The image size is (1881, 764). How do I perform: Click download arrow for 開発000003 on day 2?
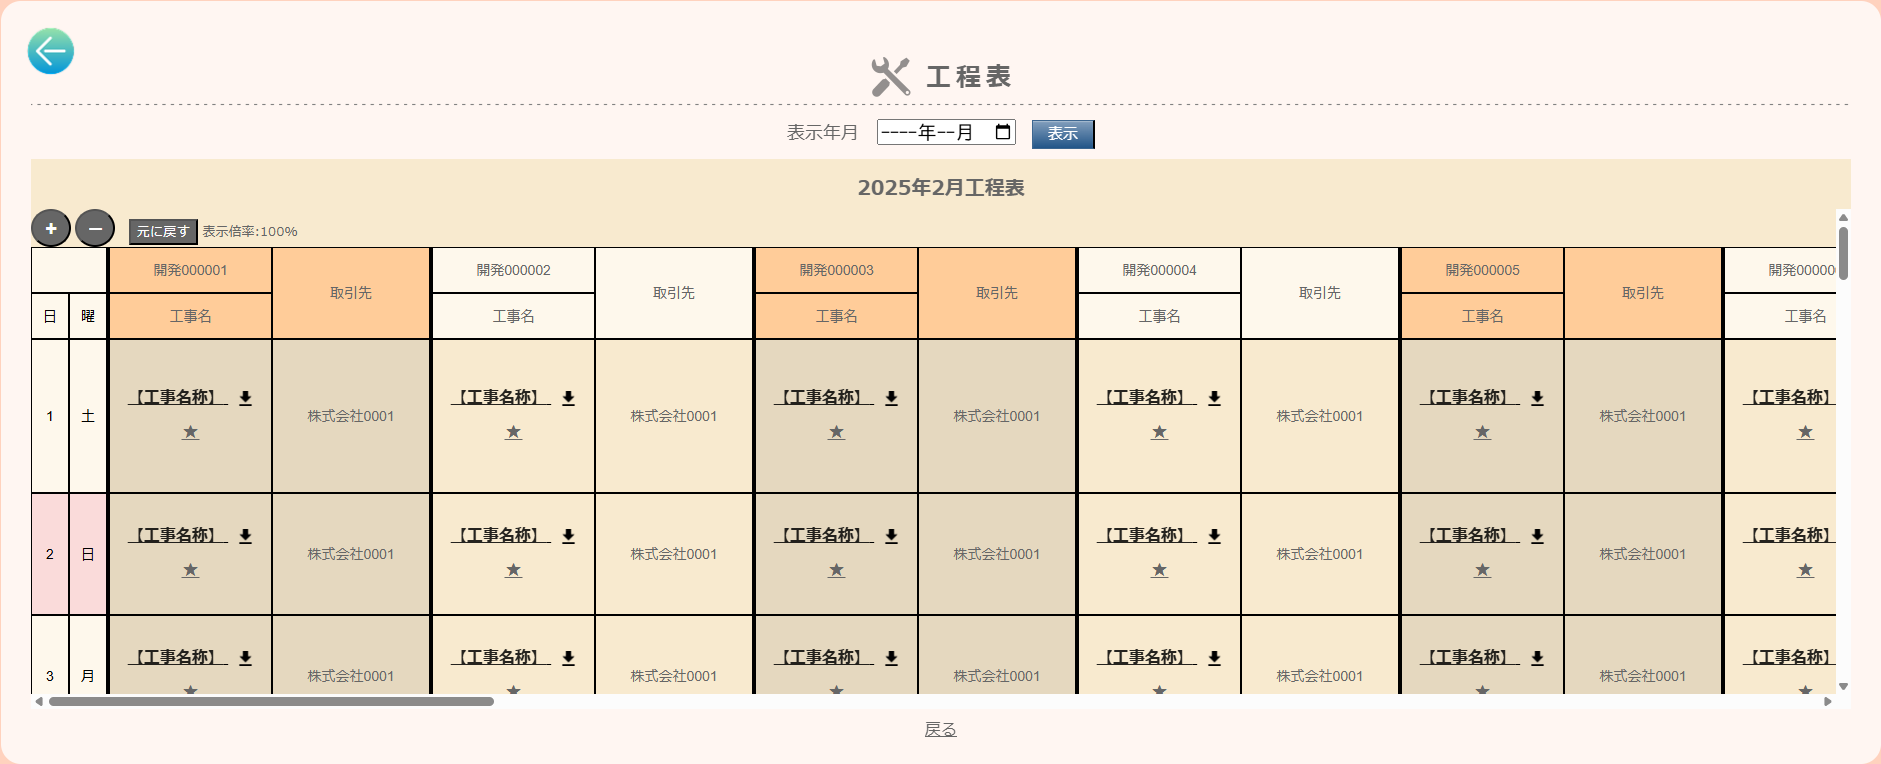pos(891,536)
